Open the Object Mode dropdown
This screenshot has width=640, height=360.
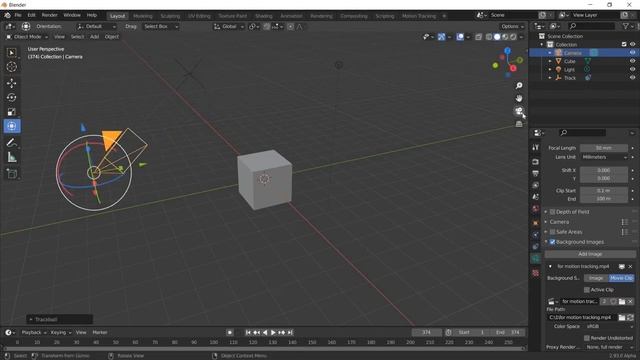coord(27,37)
